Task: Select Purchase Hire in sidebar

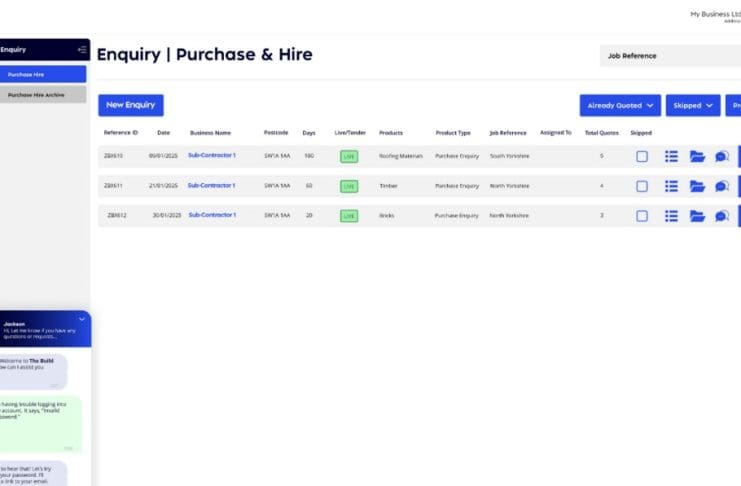Action: (x=43, y=74)
